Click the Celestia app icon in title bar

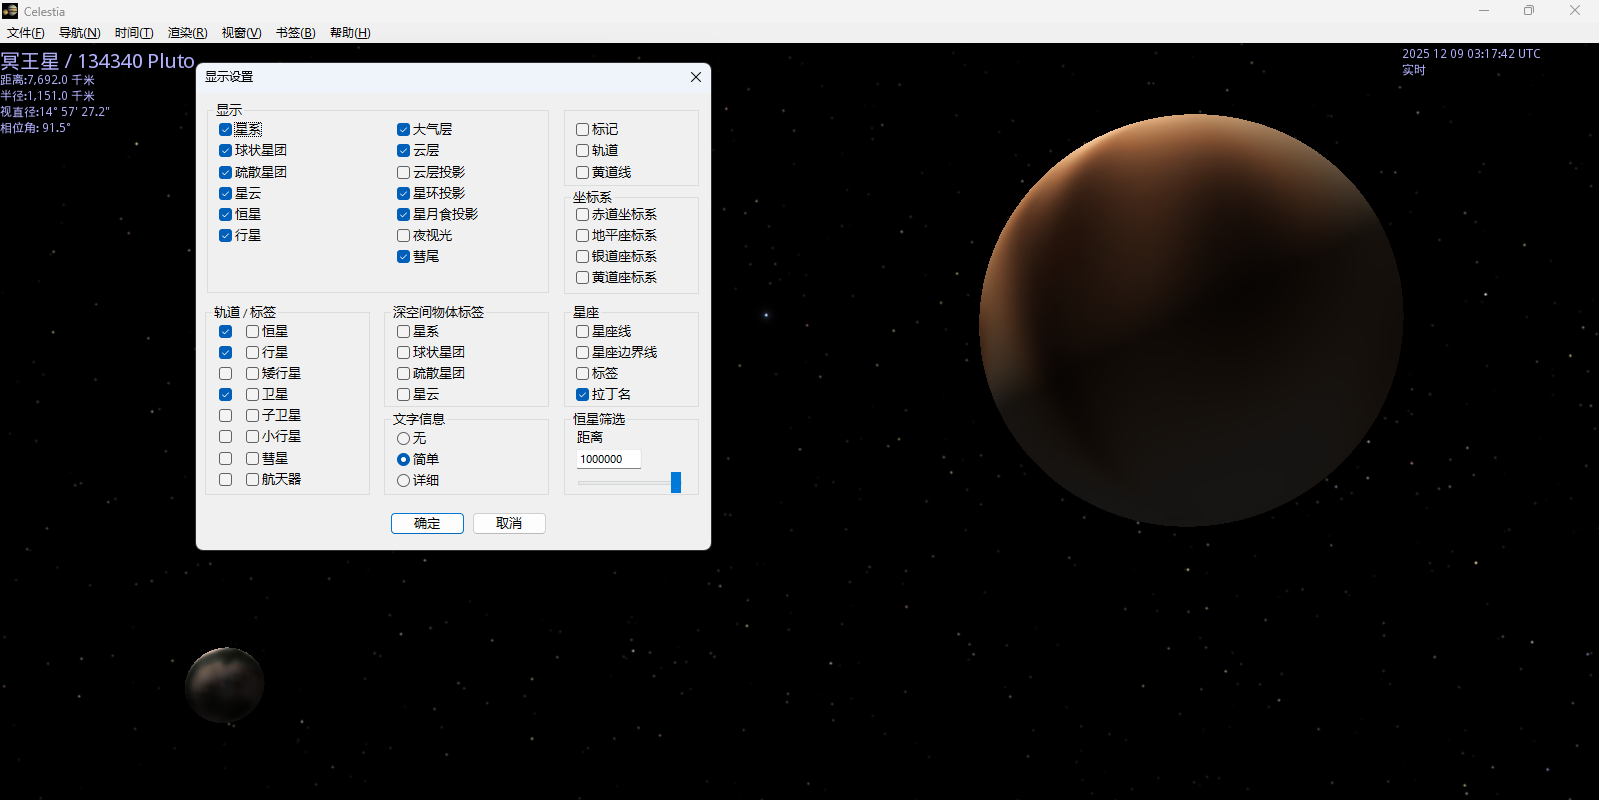[x=10, y=11]
